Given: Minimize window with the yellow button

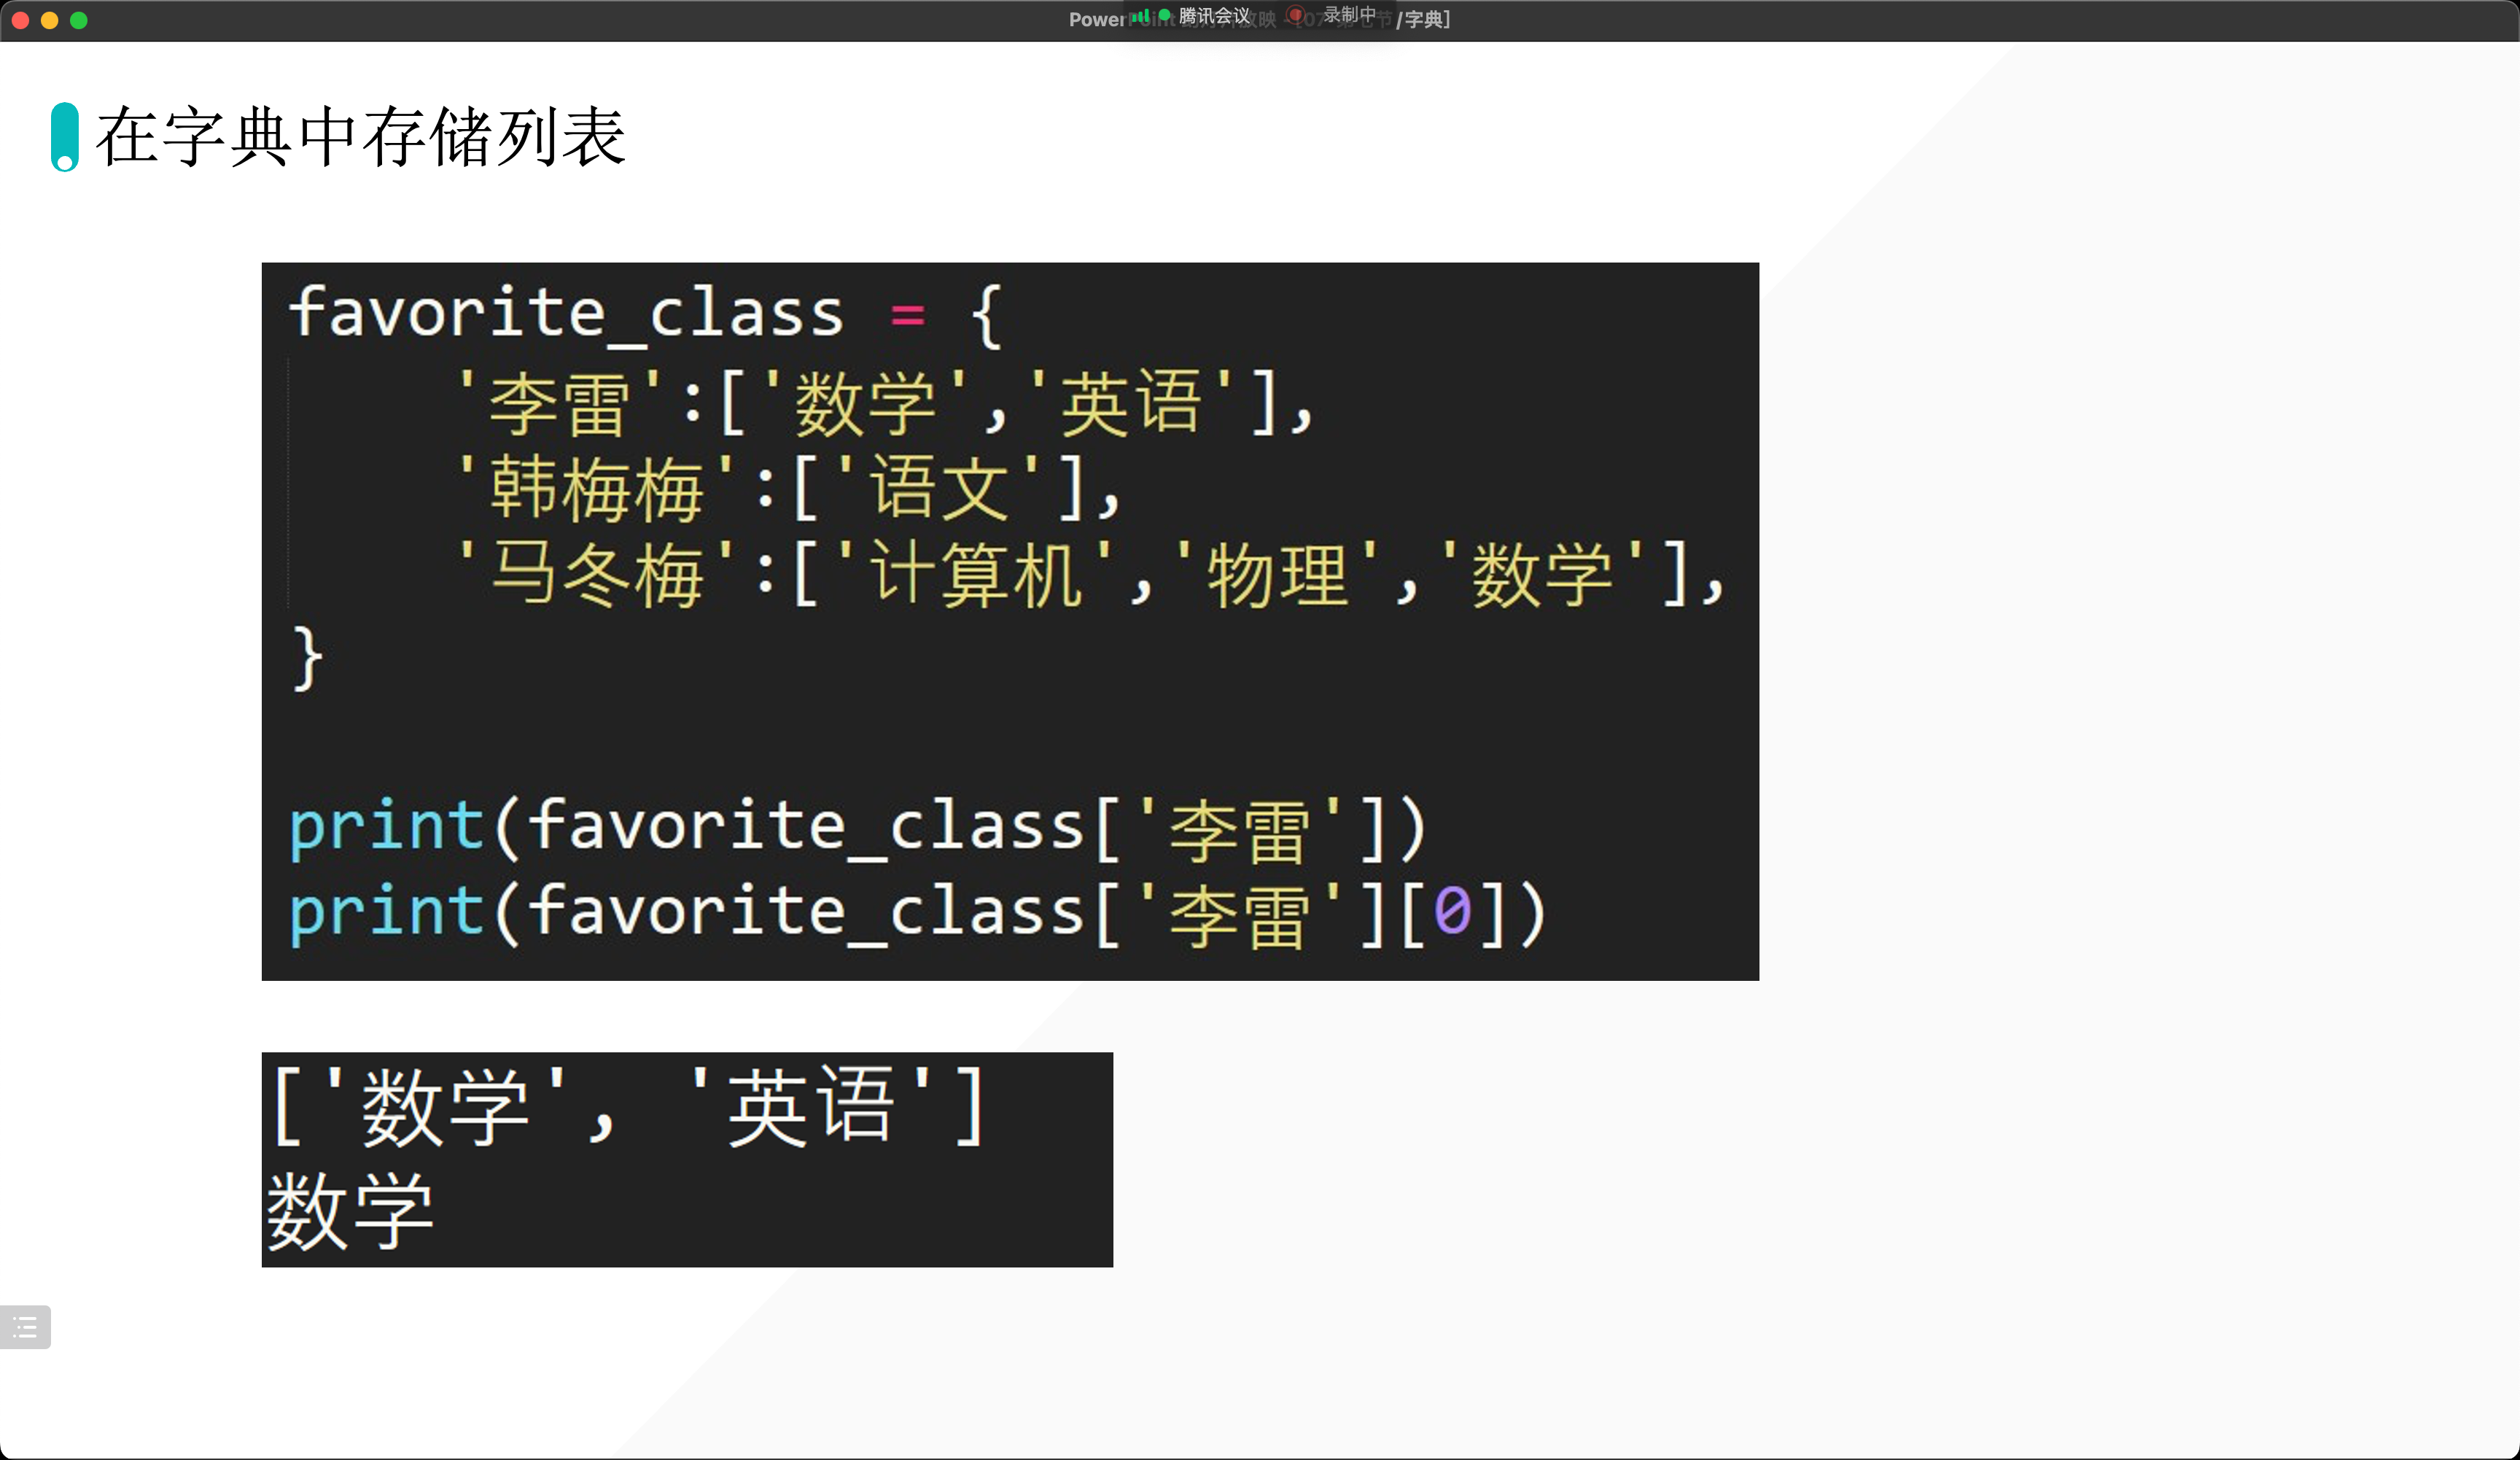Looking at the screenshot, I should click(49, 20).
